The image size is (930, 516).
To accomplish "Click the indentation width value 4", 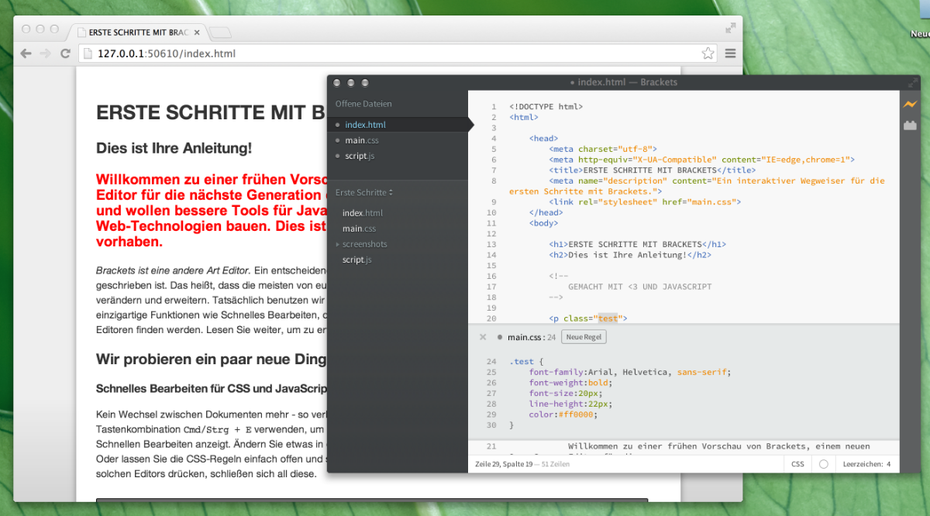I will click(x=888, y=464).
